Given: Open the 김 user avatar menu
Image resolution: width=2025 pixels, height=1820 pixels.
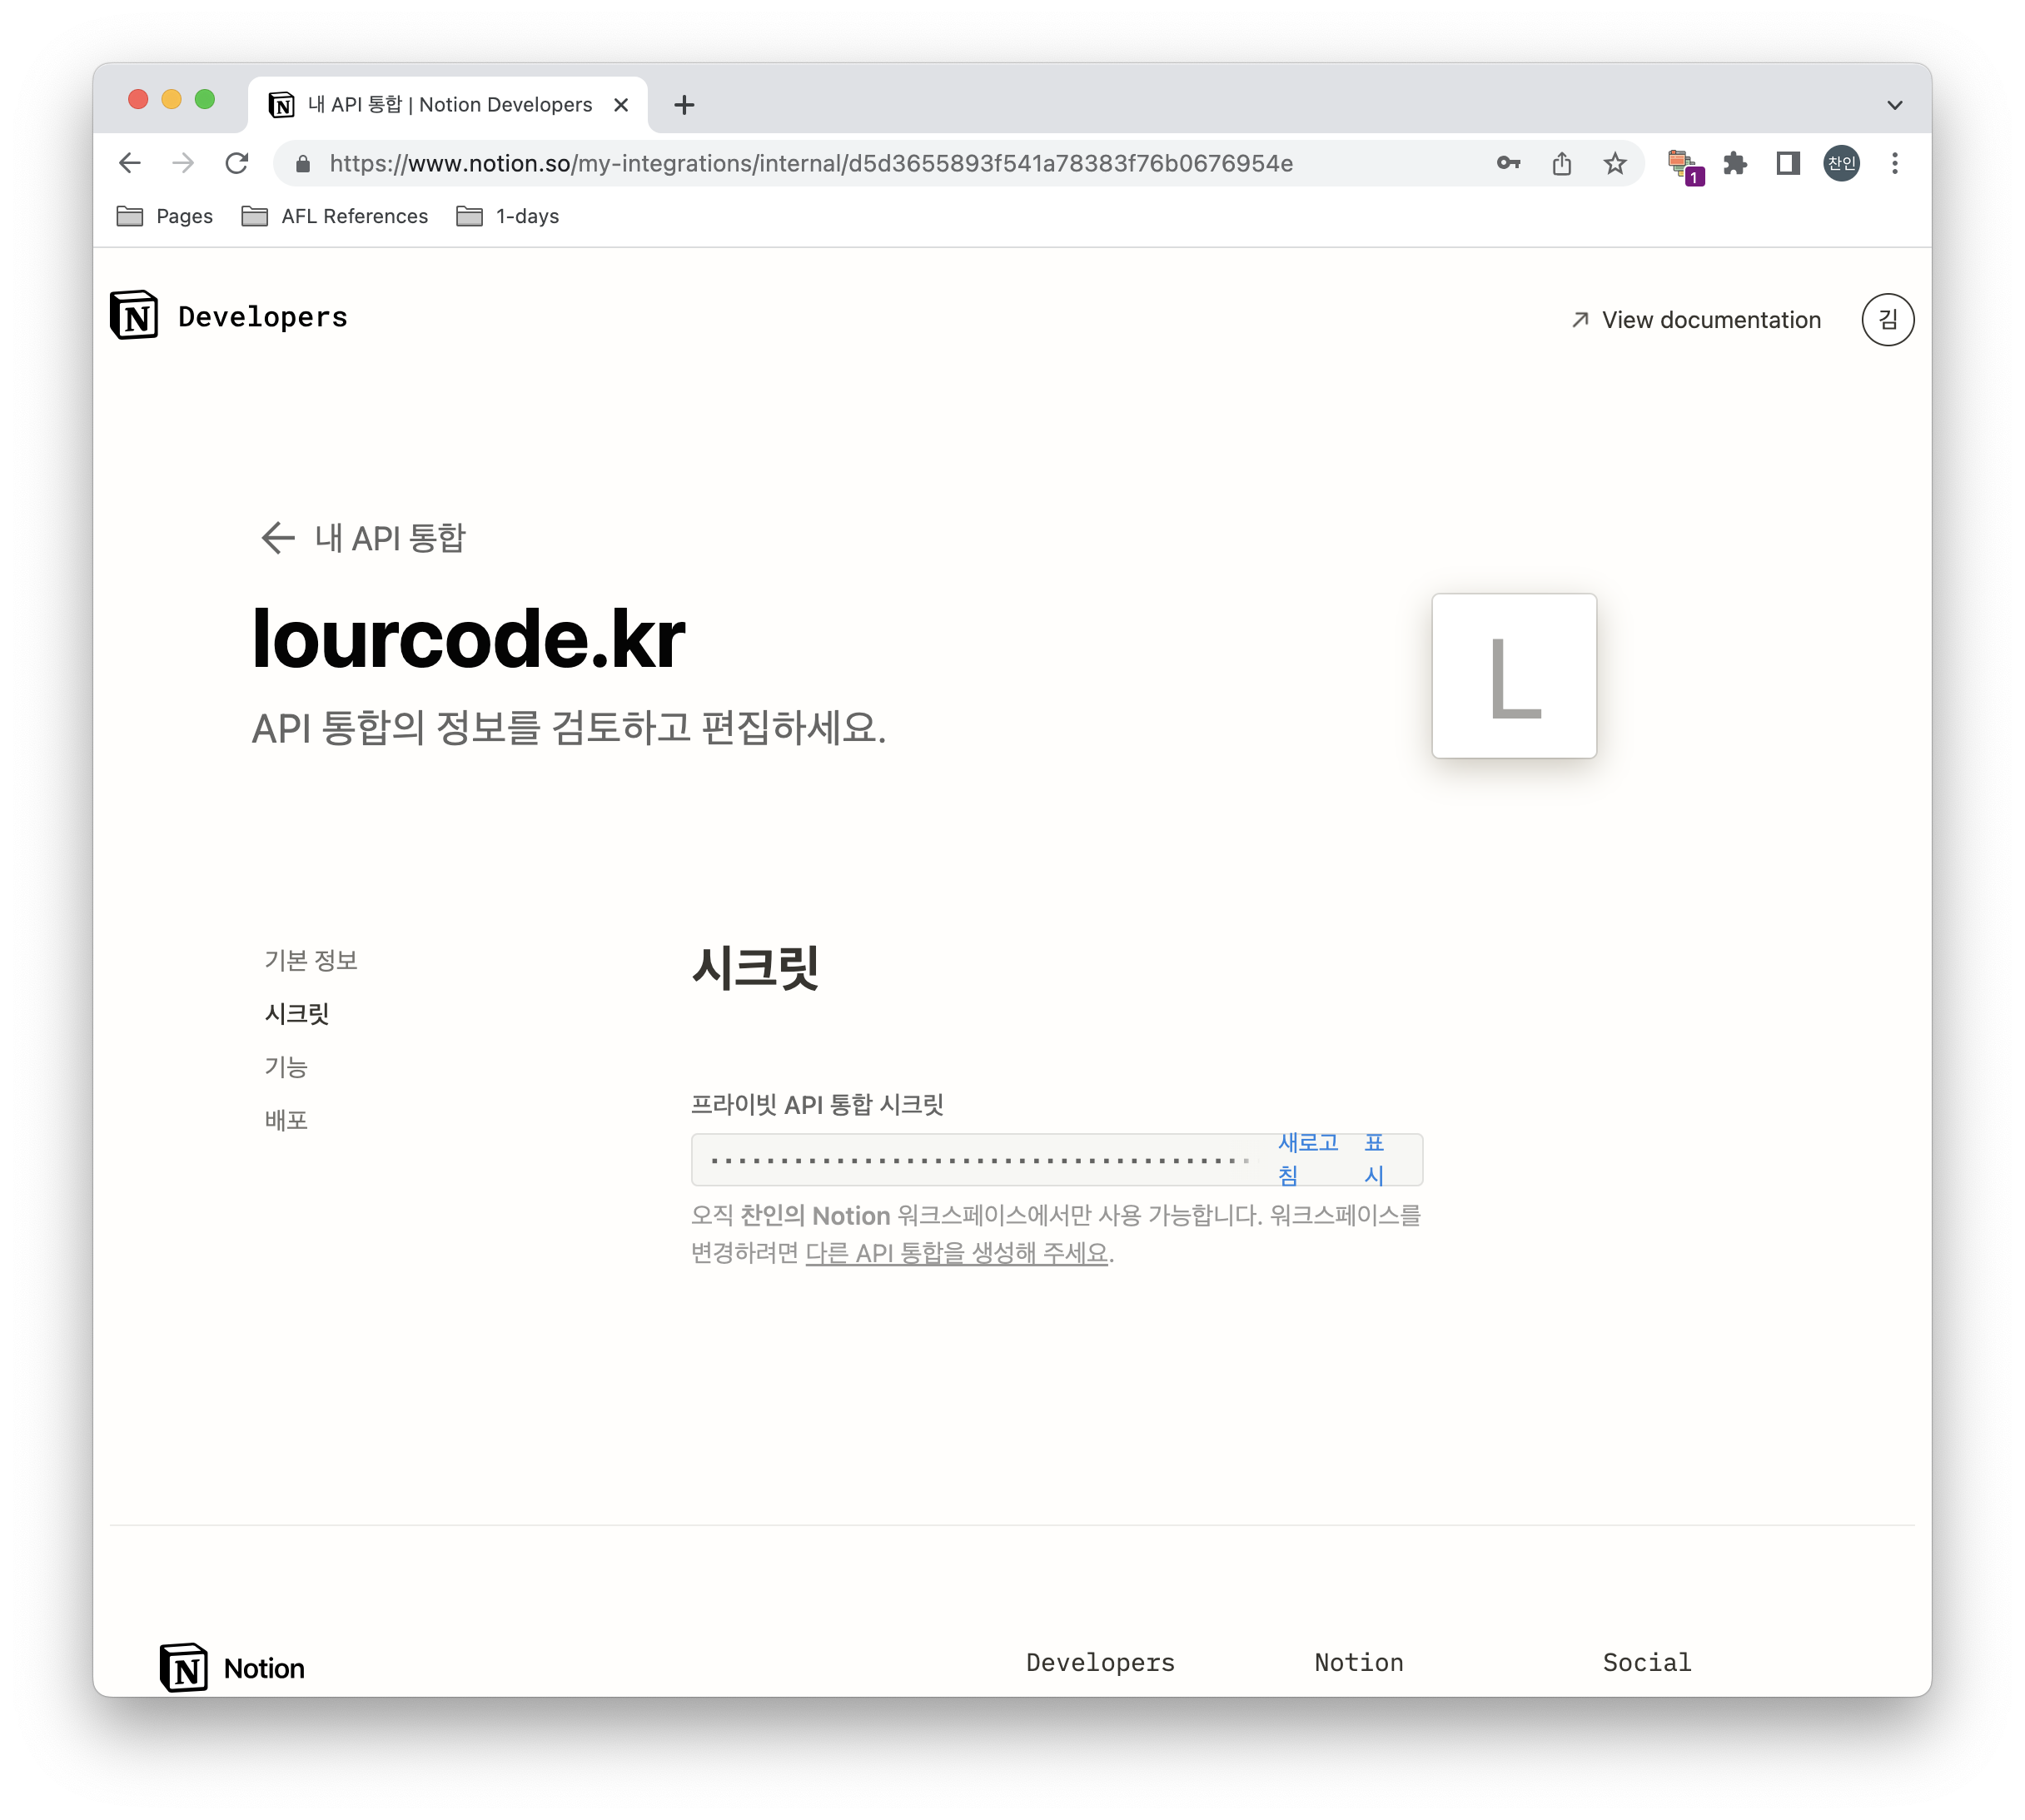Looking at the screenshot, I should coord(1887,320).
